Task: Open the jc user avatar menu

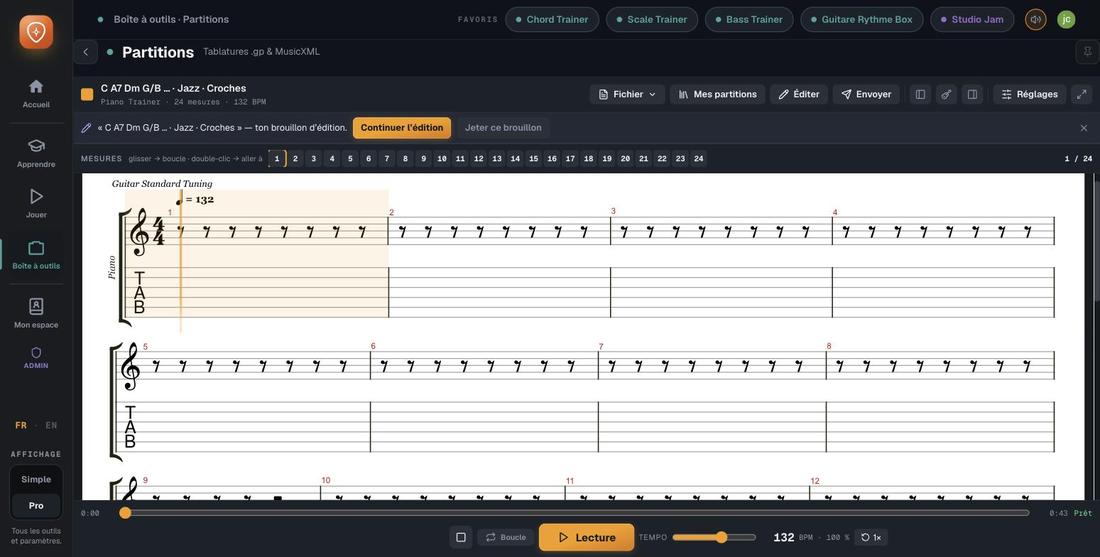Action: [x=1066, y=19]
